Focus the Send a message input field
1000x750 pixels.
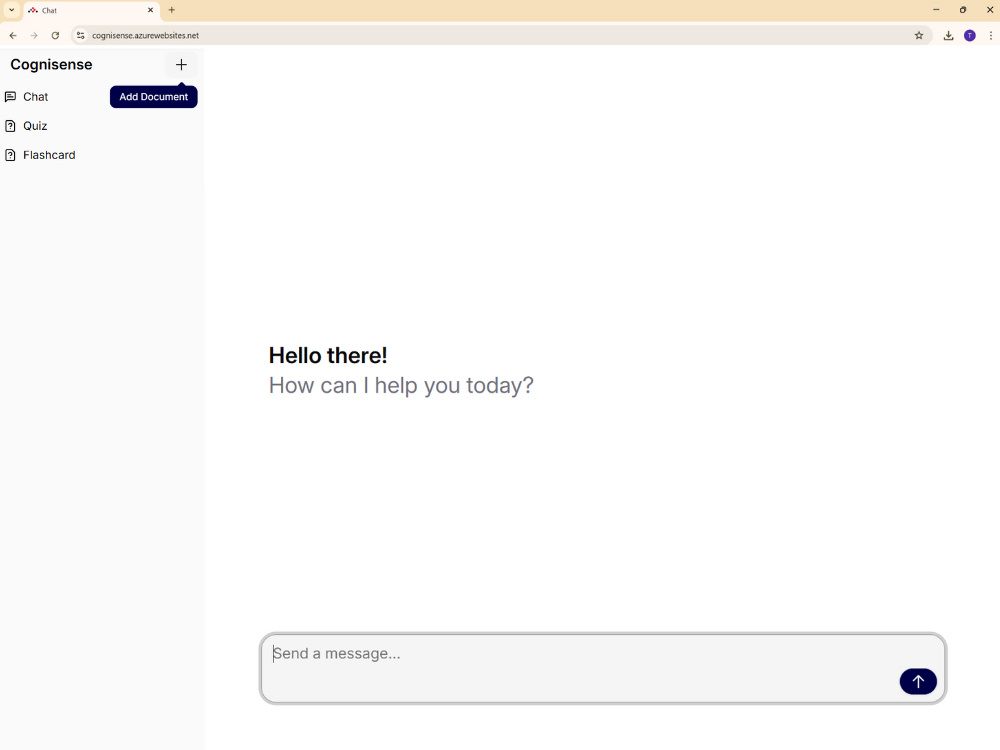click(x=603, y=668)
